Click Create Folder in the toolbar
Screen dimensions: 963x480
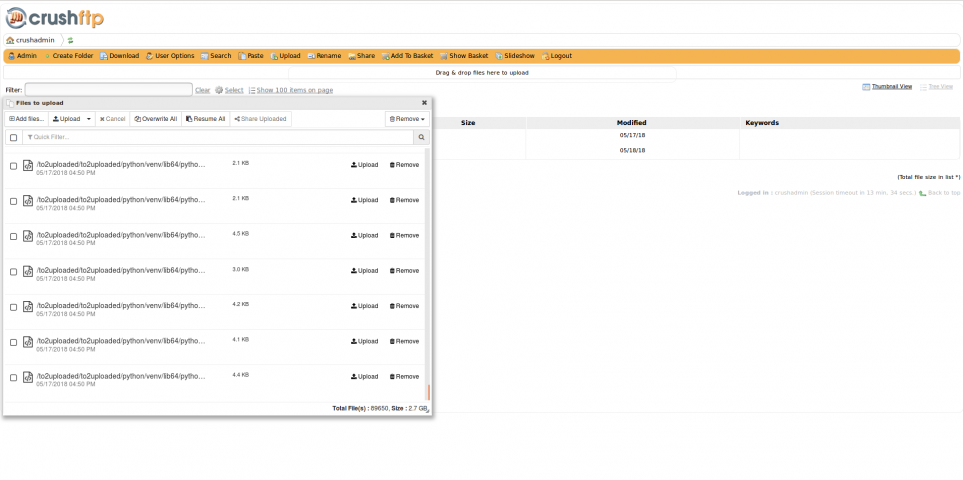tap(68, 56)
